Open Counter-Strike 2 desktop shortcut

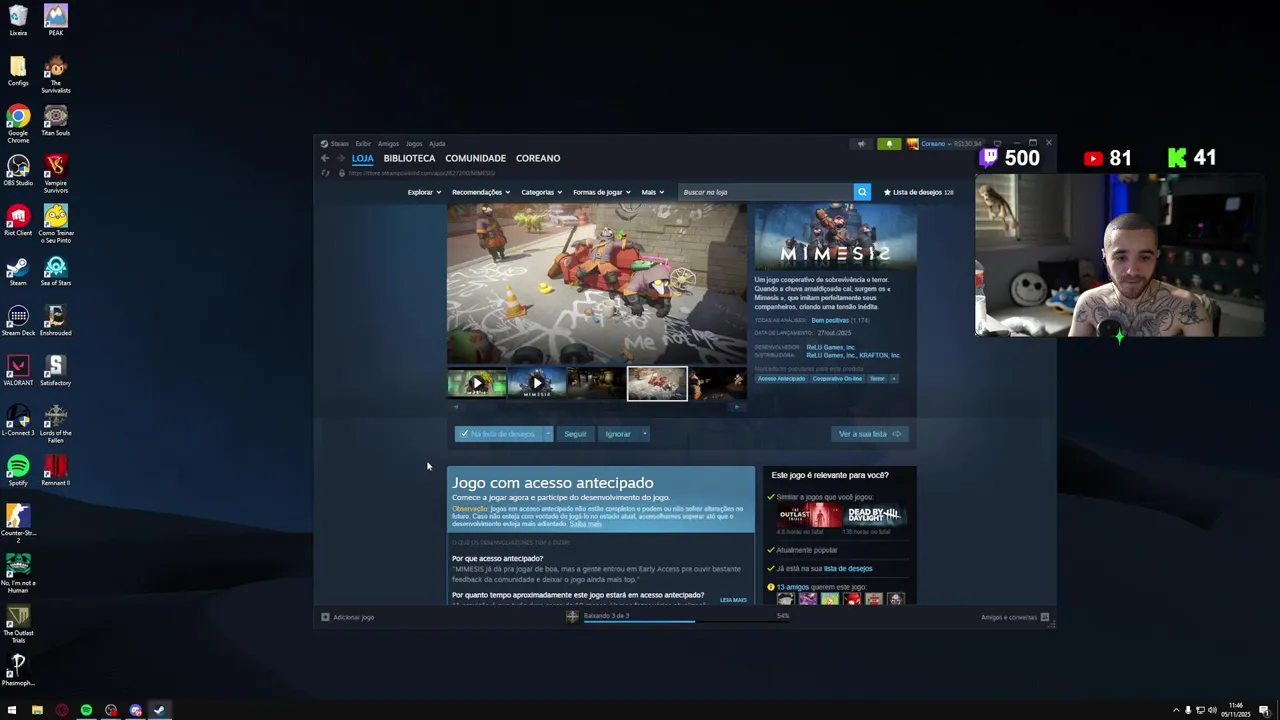[x=18, y=524]
